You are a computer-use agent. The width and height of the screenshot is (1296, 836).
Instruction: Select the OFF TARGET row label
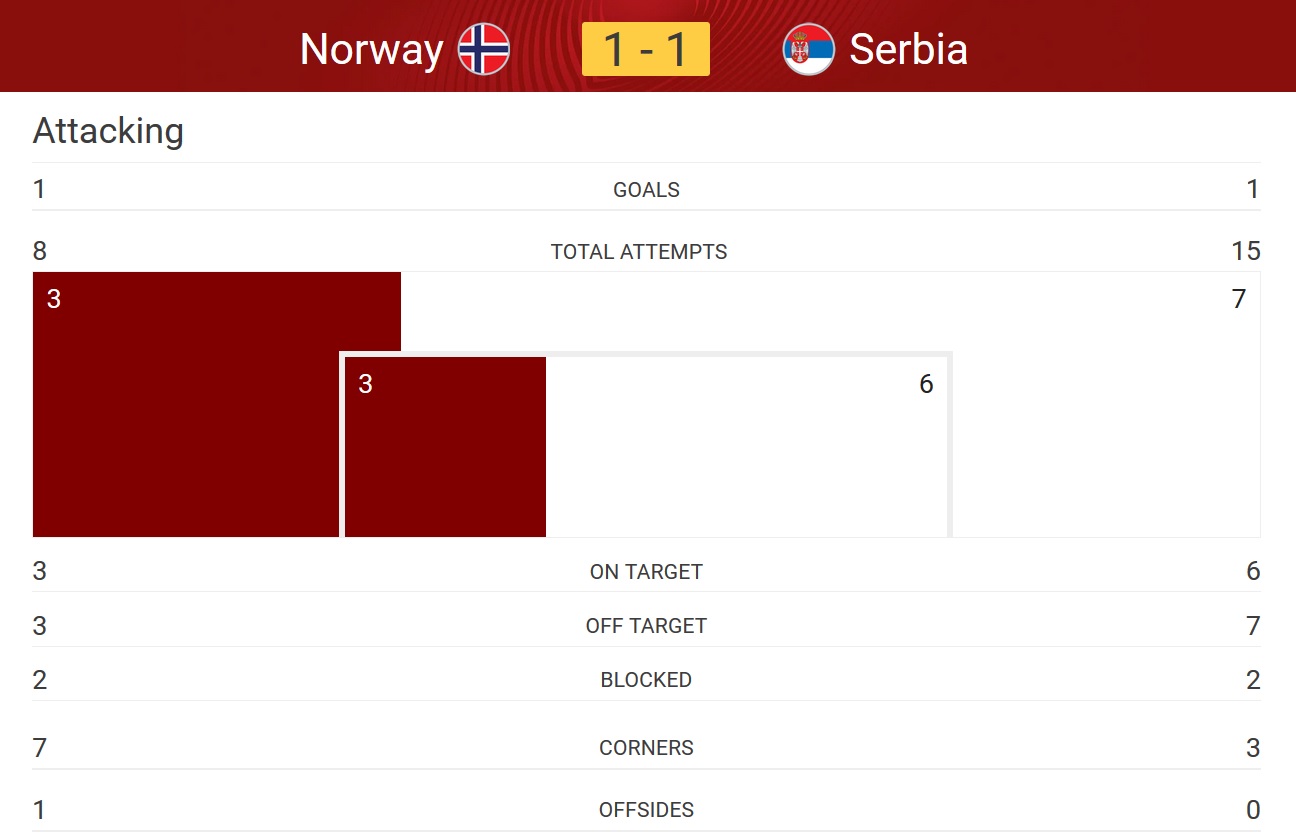click(x=646, y=626)
